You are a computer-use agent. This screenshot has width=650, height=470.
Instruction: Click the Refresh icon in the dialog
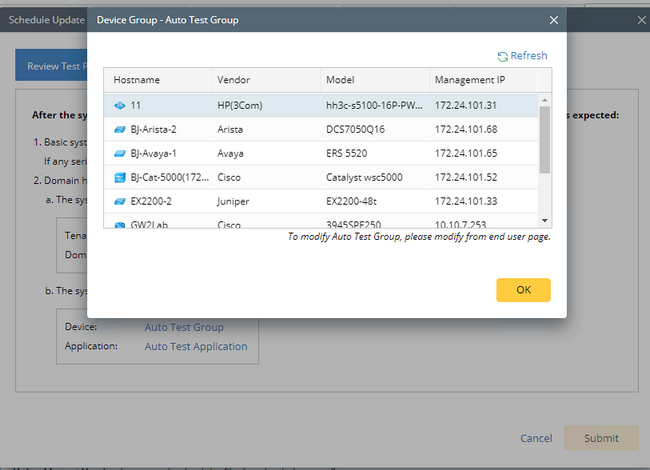pos(503,57)
